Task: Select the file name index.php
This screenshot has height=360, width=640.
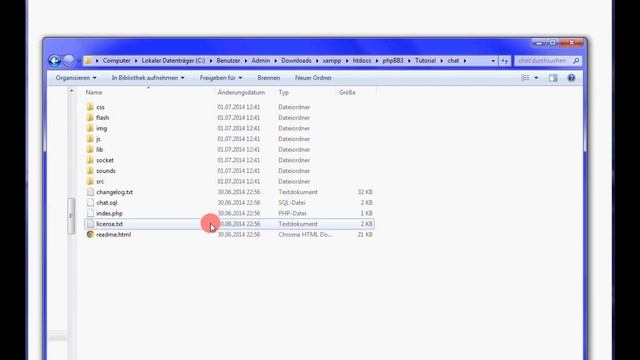Action: pos(109,213)
